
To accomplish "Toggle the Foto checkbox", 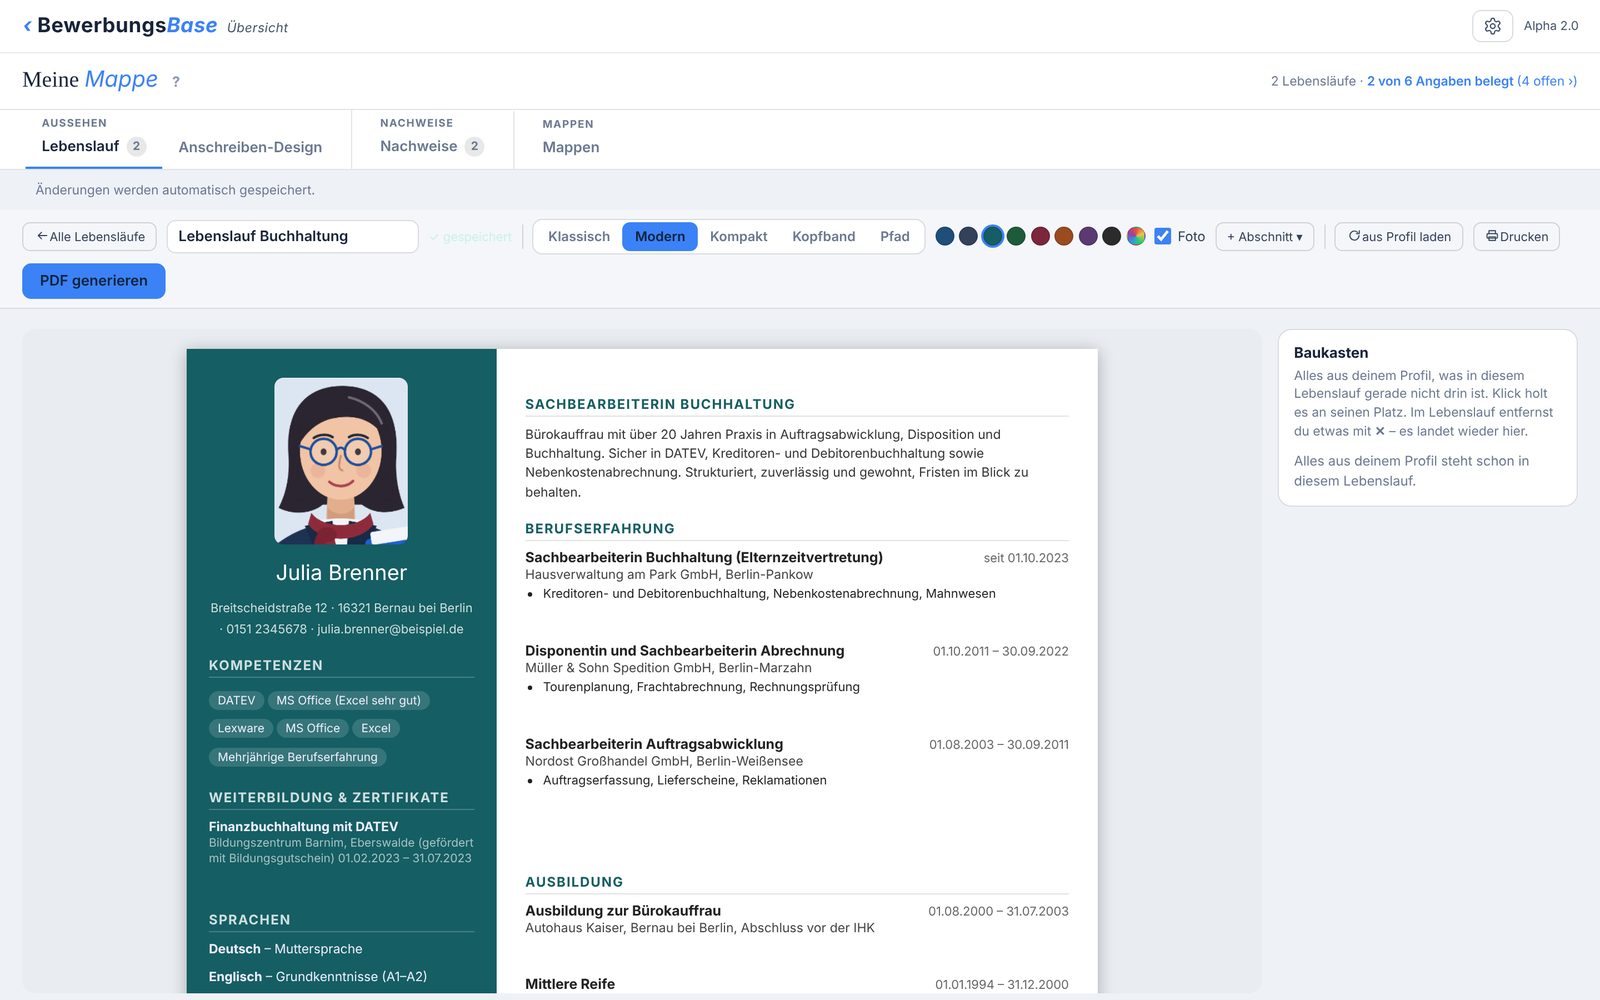I will point(1163,236).
